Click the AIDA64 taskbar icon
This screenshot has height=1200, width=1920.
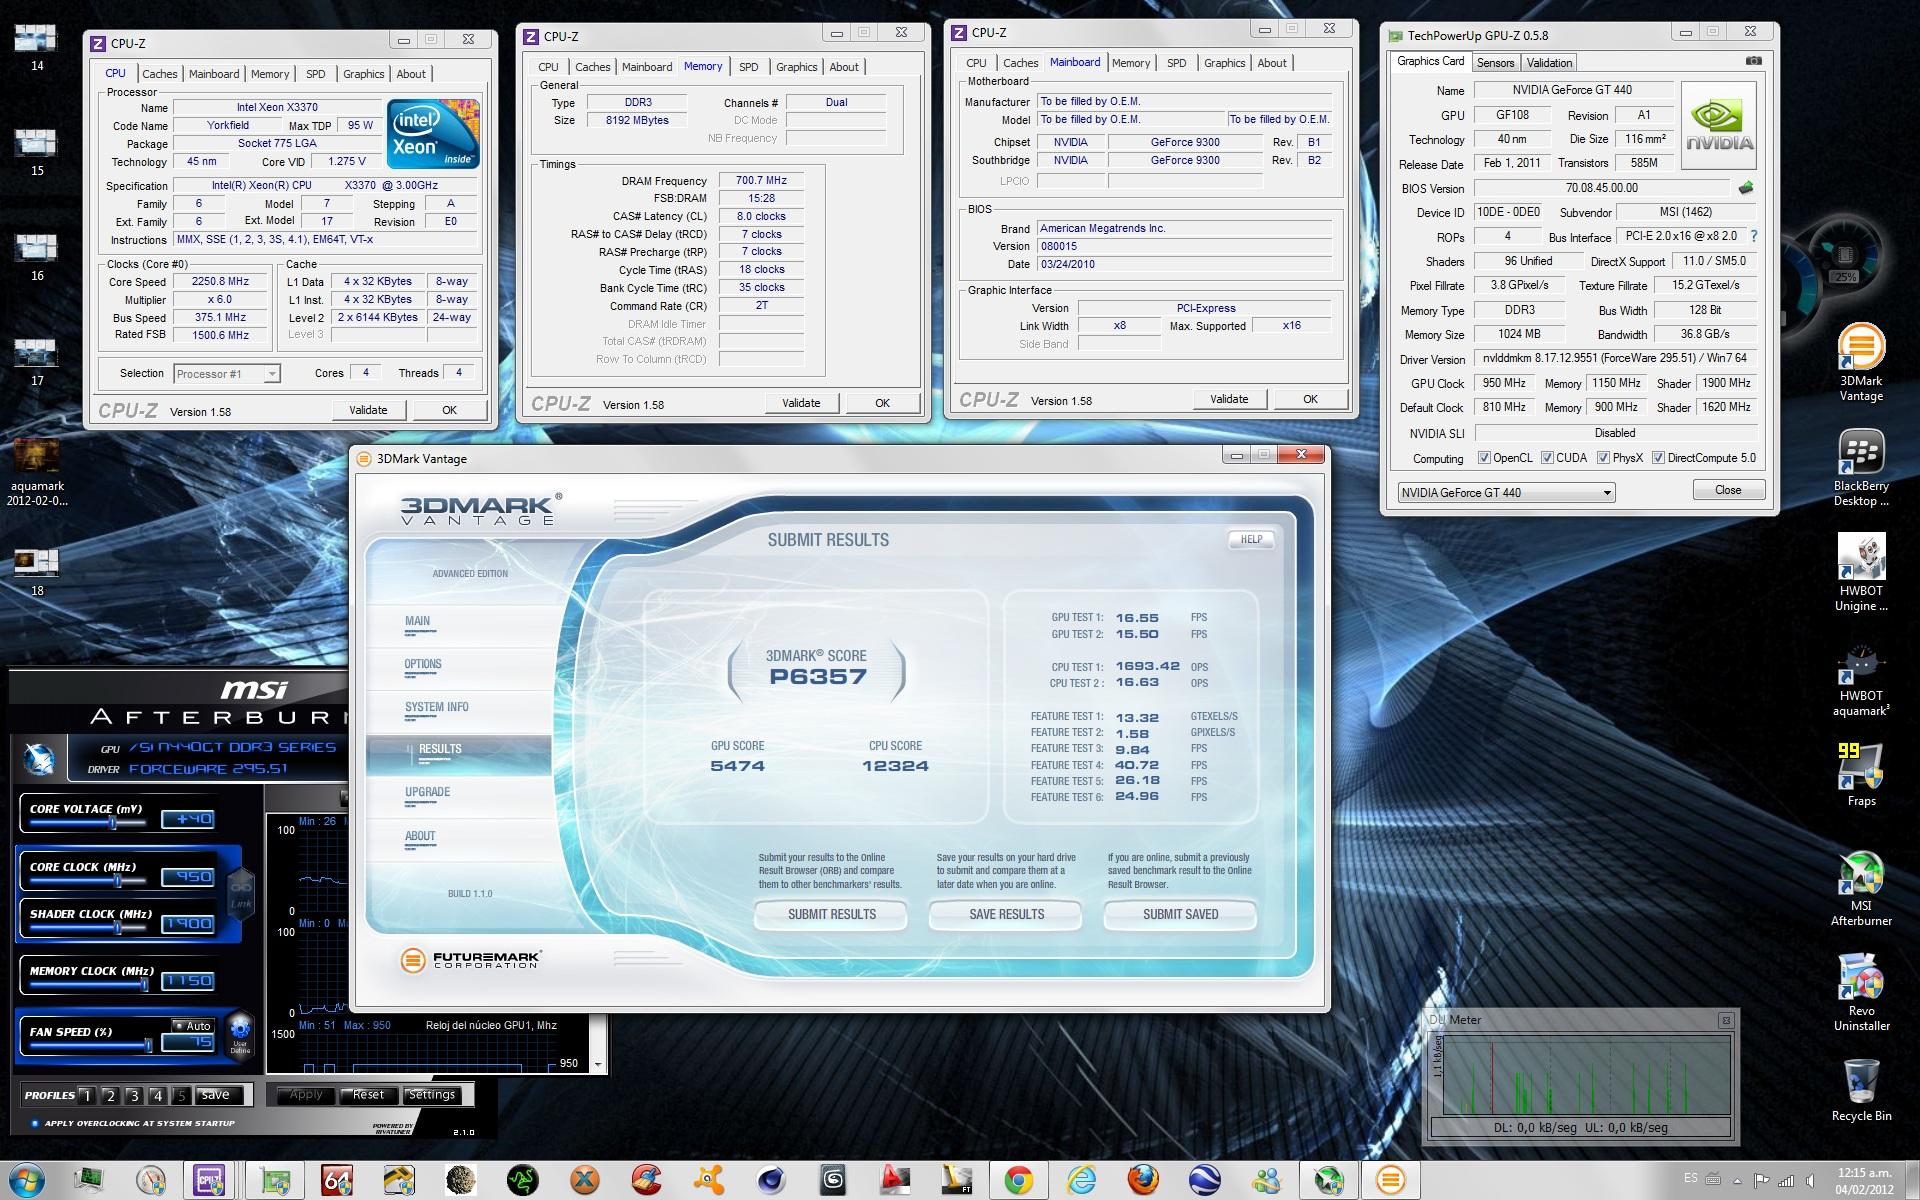click(x=337, y=1181)
